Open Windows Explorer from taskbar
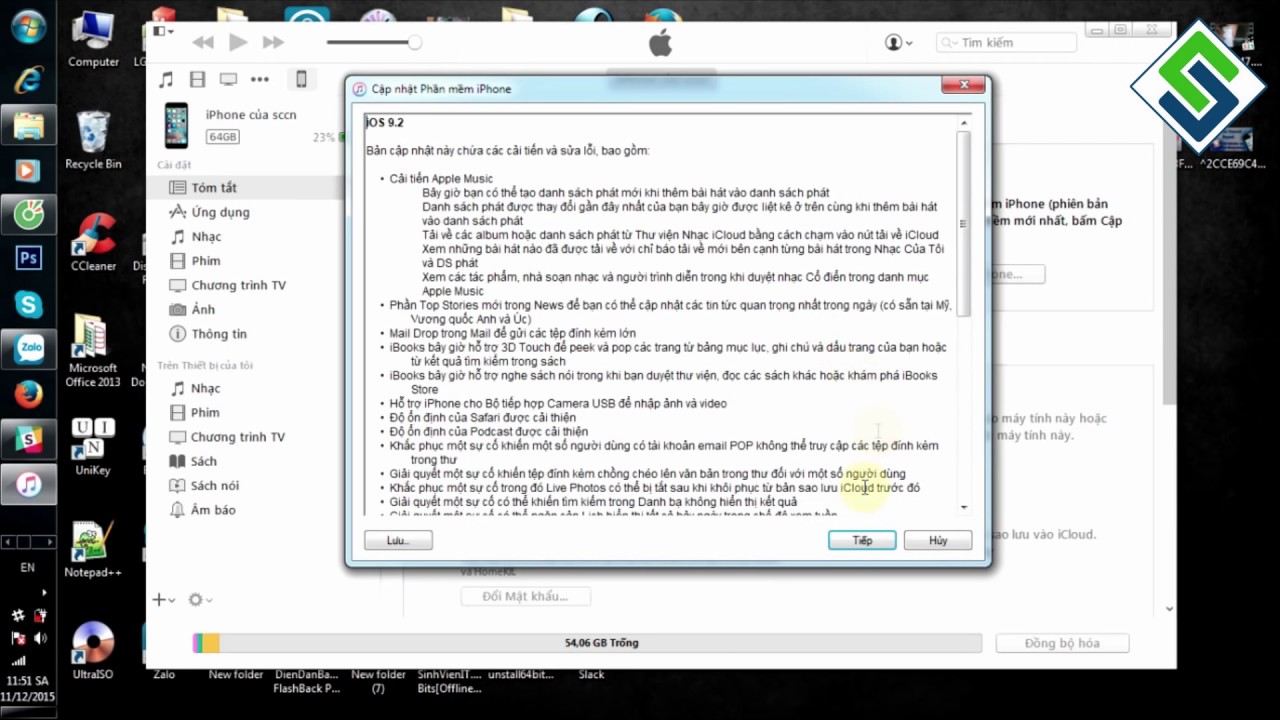 click(28, 126)
